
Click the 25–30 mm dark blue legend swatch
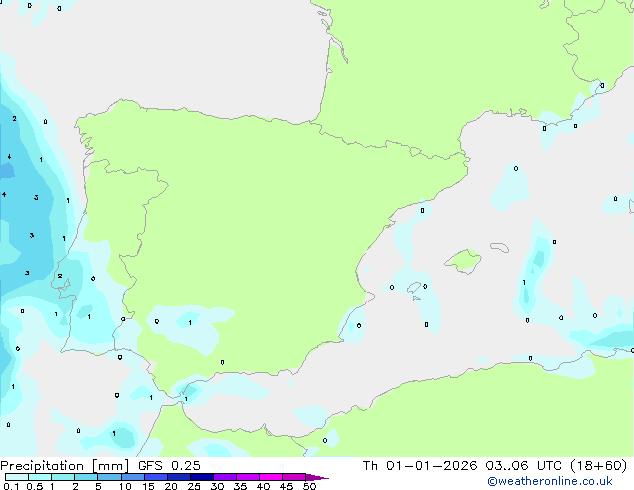tap(201, 477)
